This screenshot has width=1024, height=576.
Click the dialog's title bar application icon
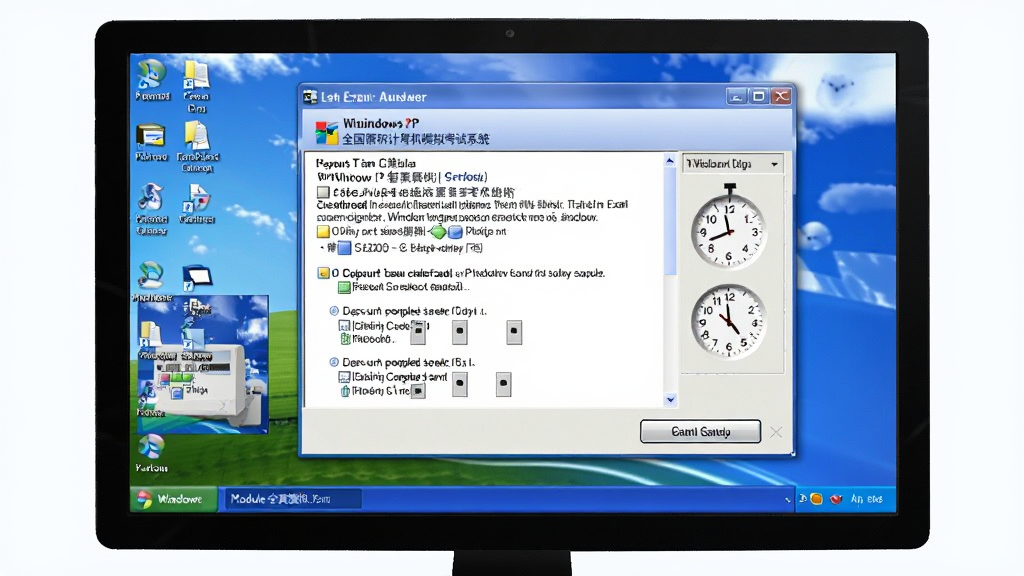point(310,97)
